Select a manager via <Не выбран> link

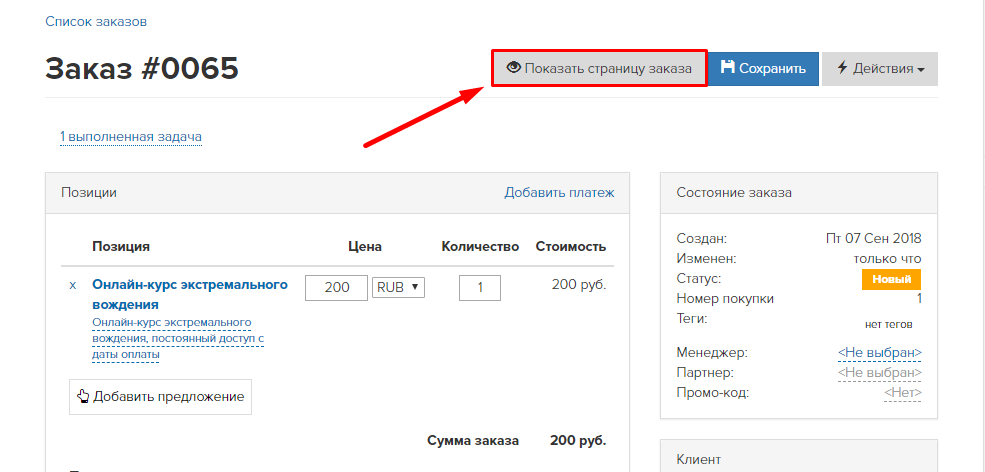pos(879,352)
